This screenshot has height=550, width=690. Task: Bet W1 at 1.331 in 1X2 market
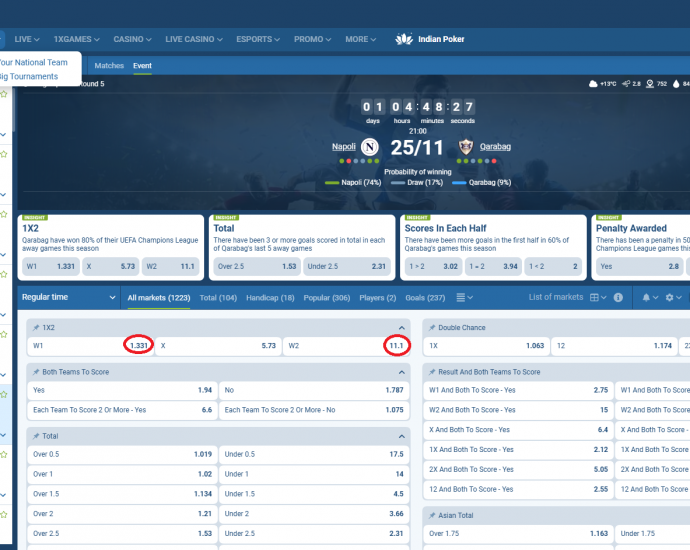[x=90, y=346]
